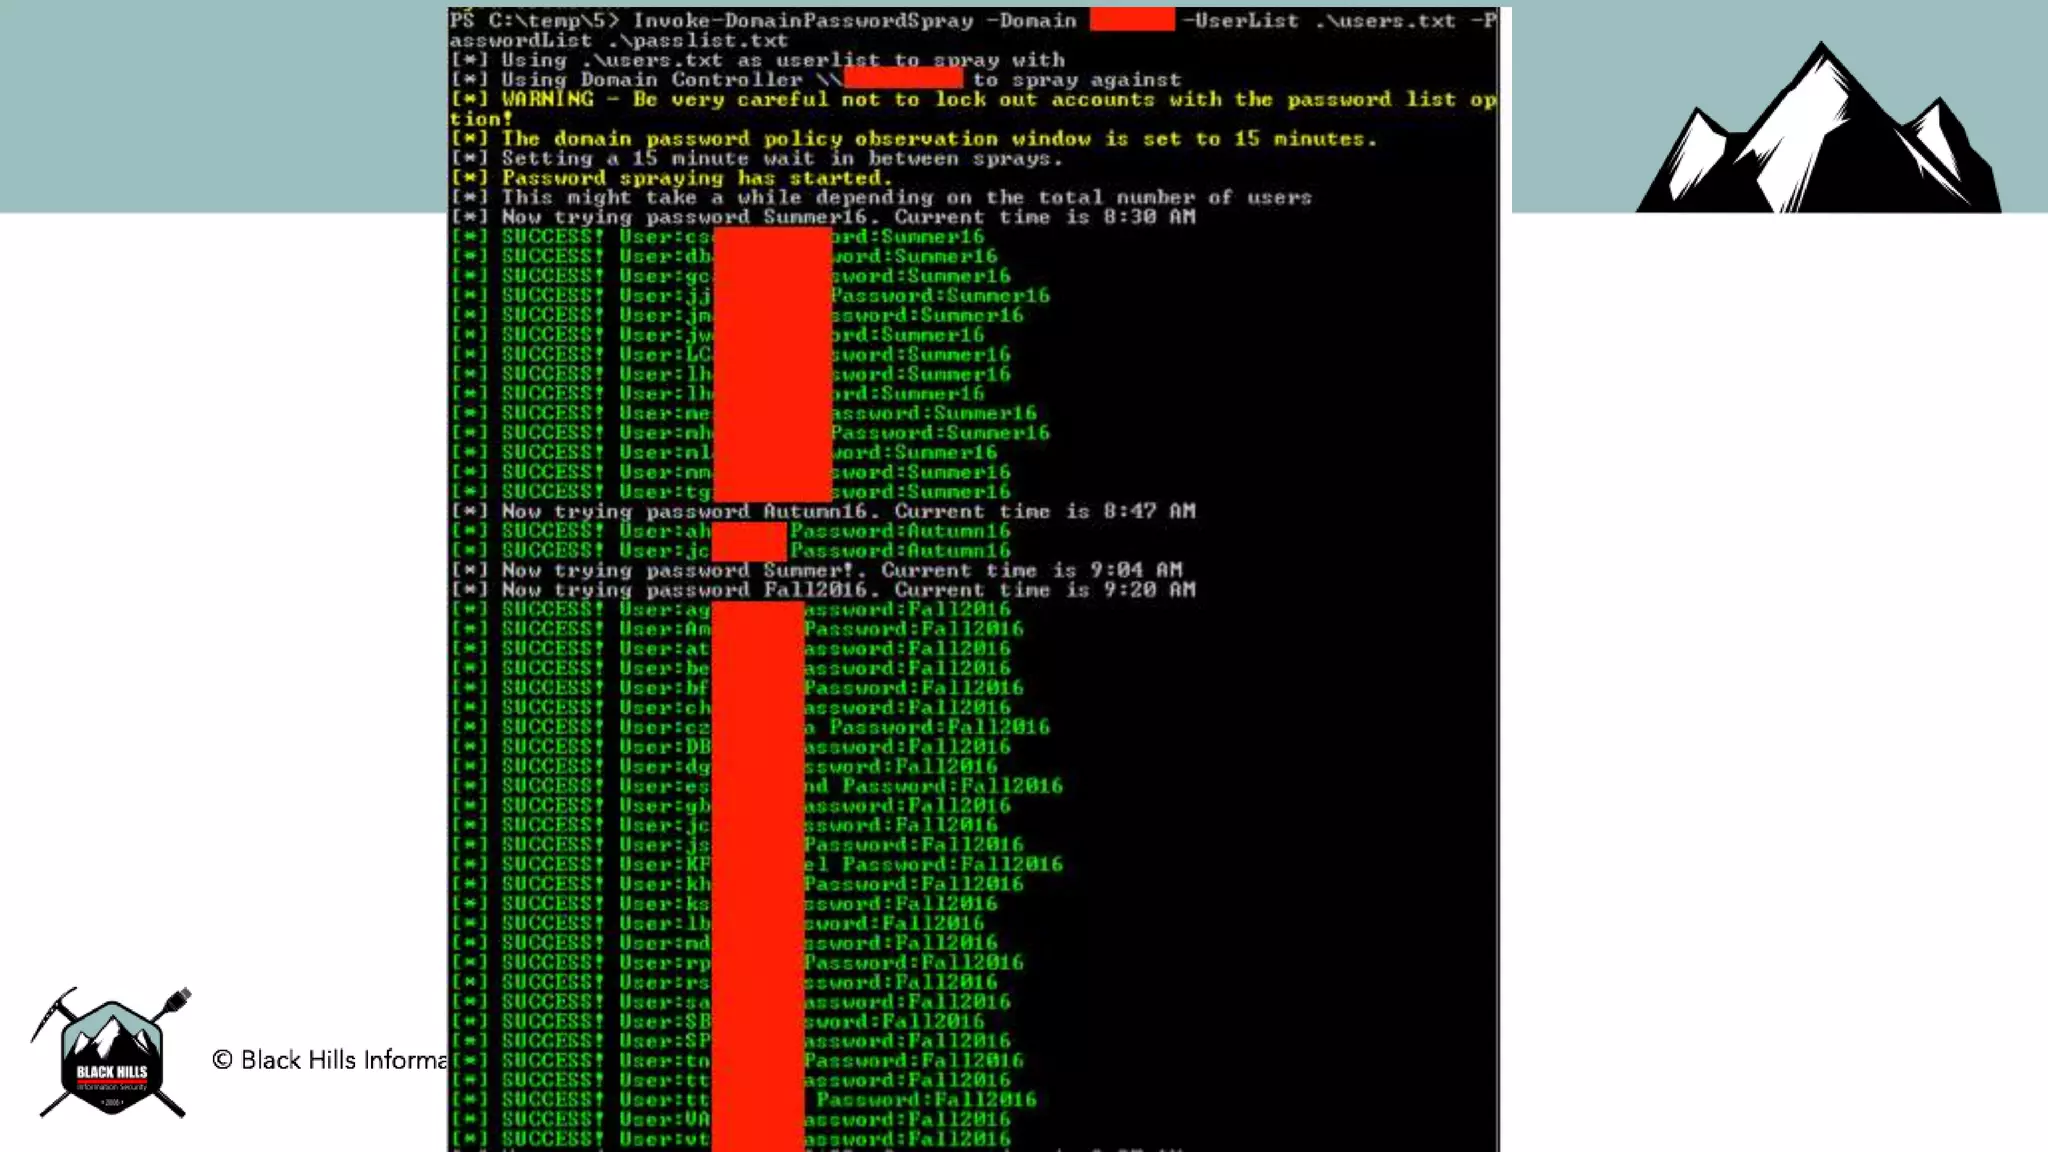2048x1152 pixels.
Task: Click the Black Hills Information copyright text
Action: pyautogui.click(x=329, y=1060)
